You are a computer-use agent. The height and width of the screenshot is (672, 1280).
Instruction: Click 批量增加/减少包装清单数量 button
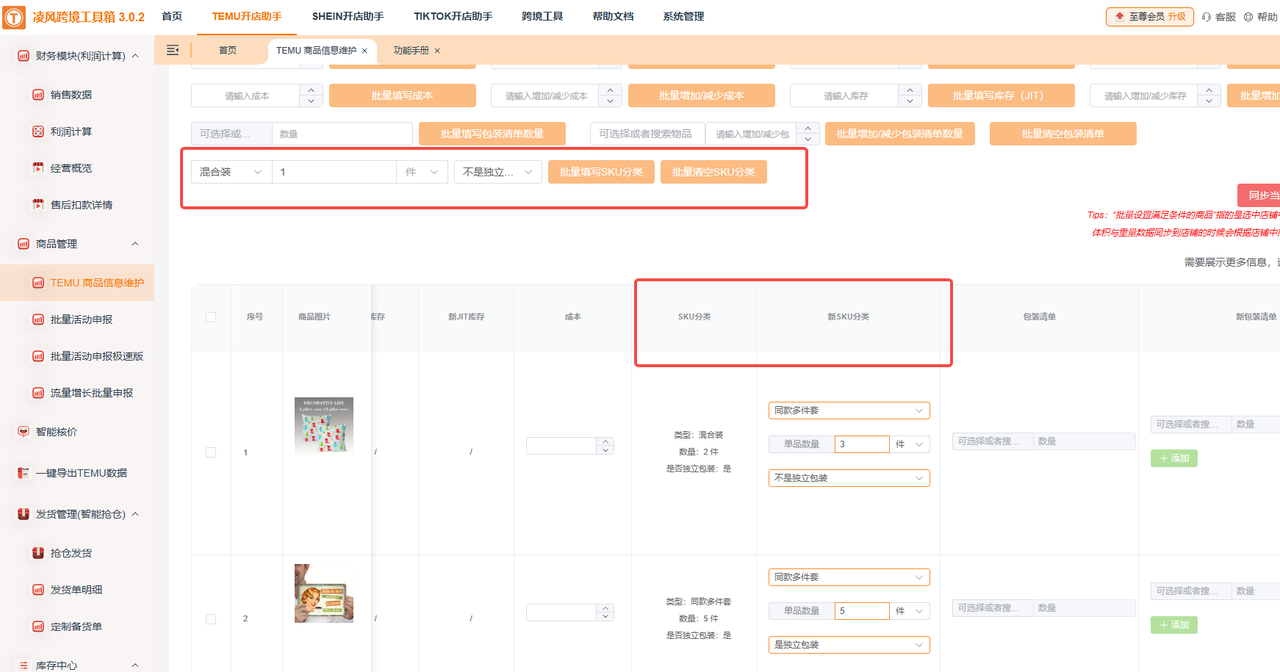[x=900, y=134]
